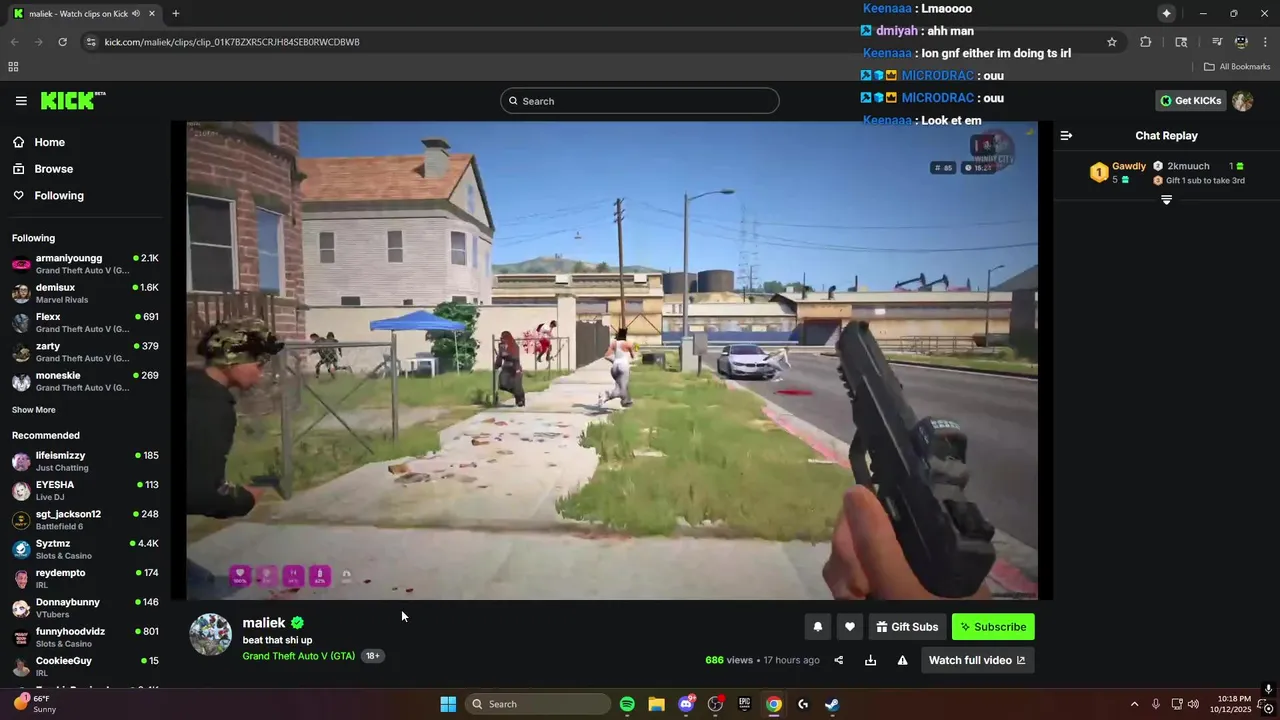Click the clip video player
Image resolution: width=1280 pixels, height=720 pixels.
(x=612, y=360)
